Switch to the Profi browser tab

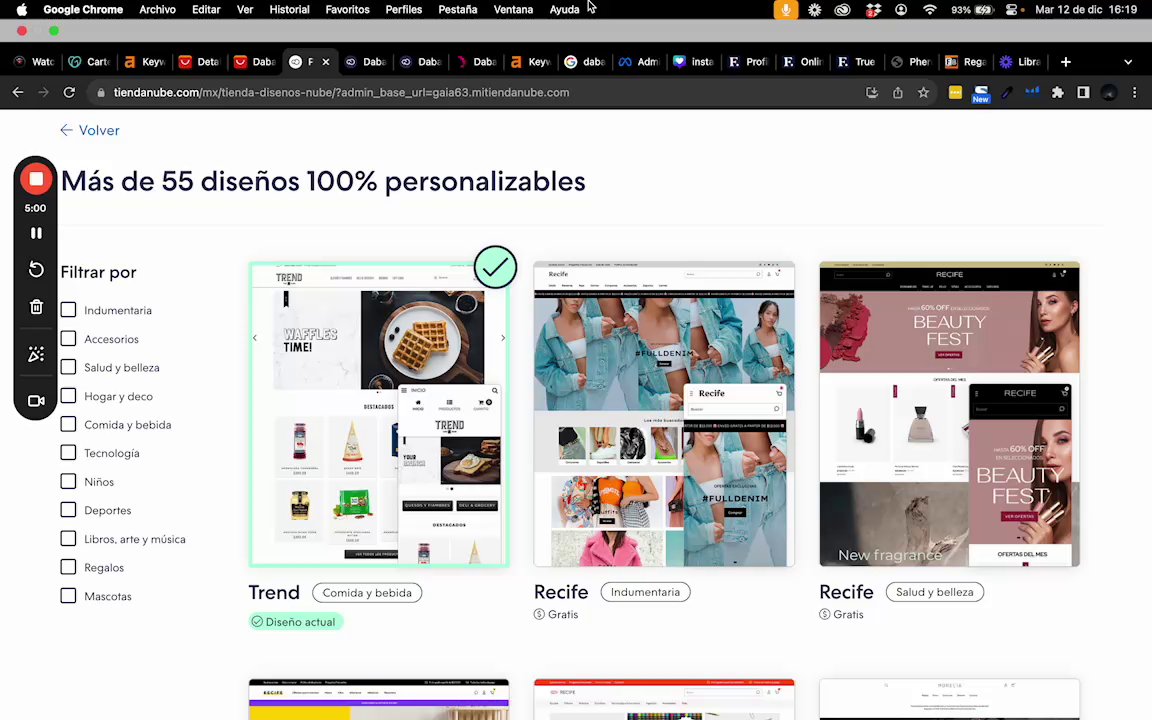click(748, 62)
